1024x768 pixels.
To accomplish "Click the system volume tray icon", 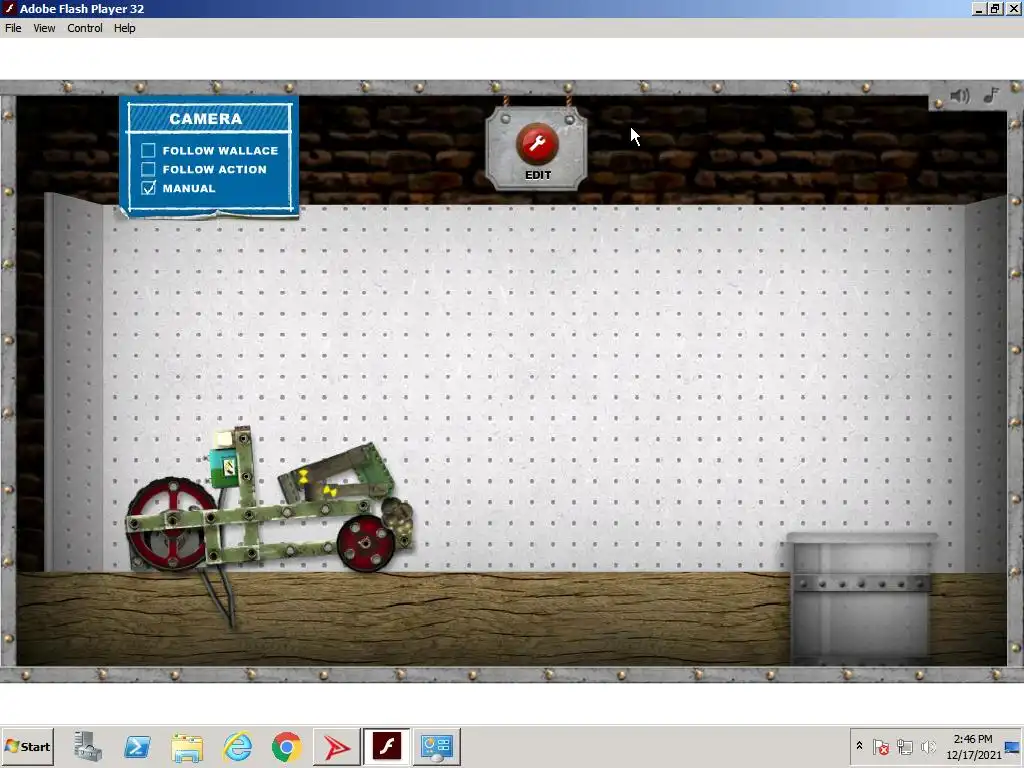I will pyautogui.click(x=927, y=746).
